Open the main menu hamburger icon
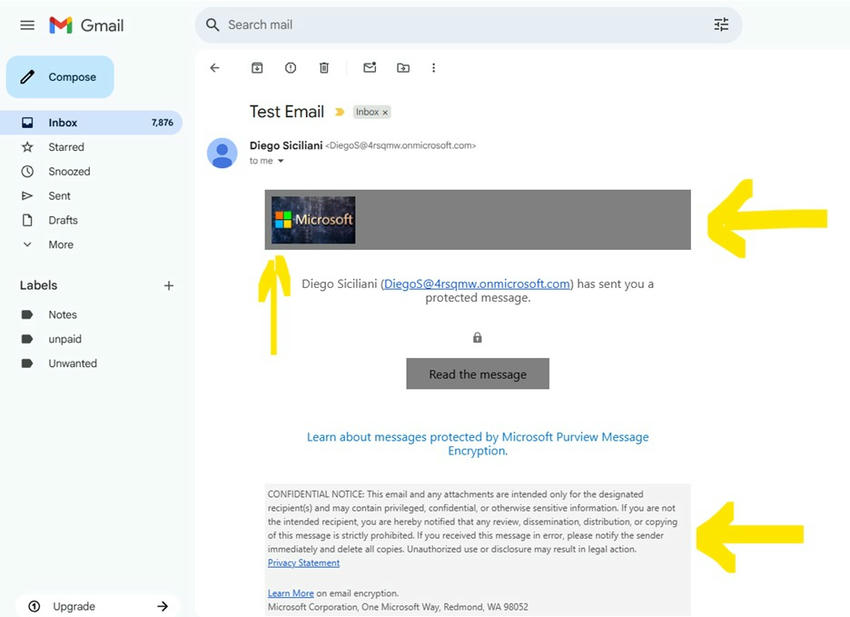The height and width of the screenshot is (617, 850). pyautogui.click(x=27, y=25)
